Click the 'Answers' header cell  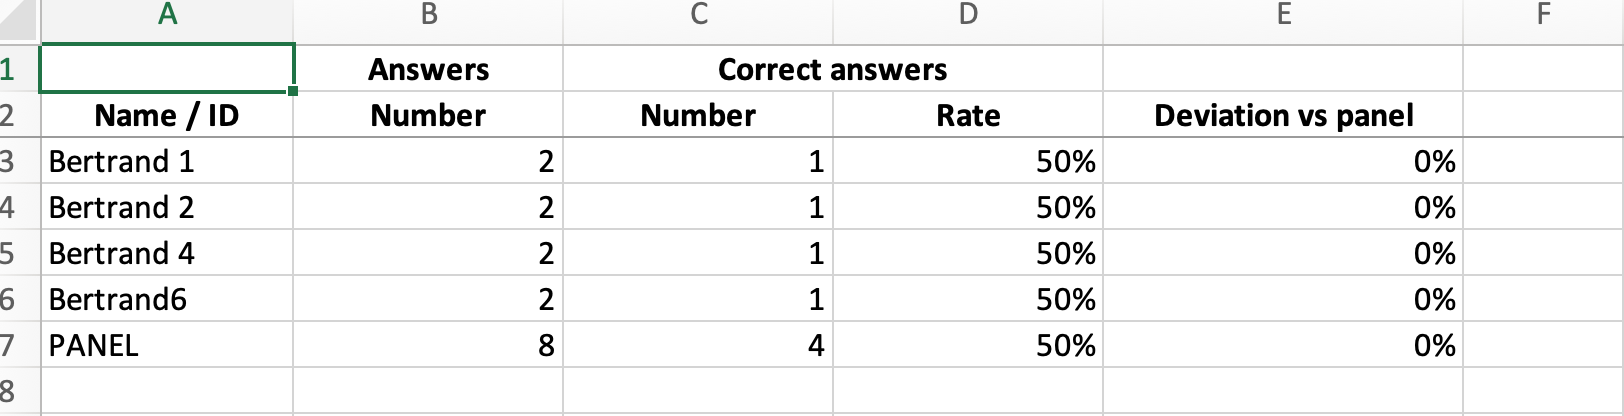tap(428, 69)
